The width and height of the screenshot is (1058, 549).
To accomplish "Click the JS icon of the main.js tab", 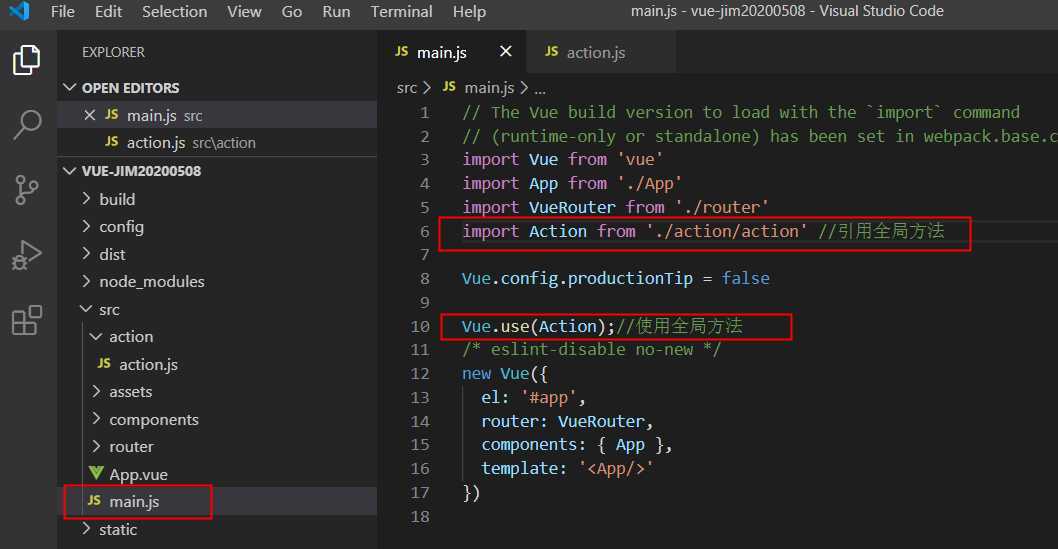I will pos(401,51).
